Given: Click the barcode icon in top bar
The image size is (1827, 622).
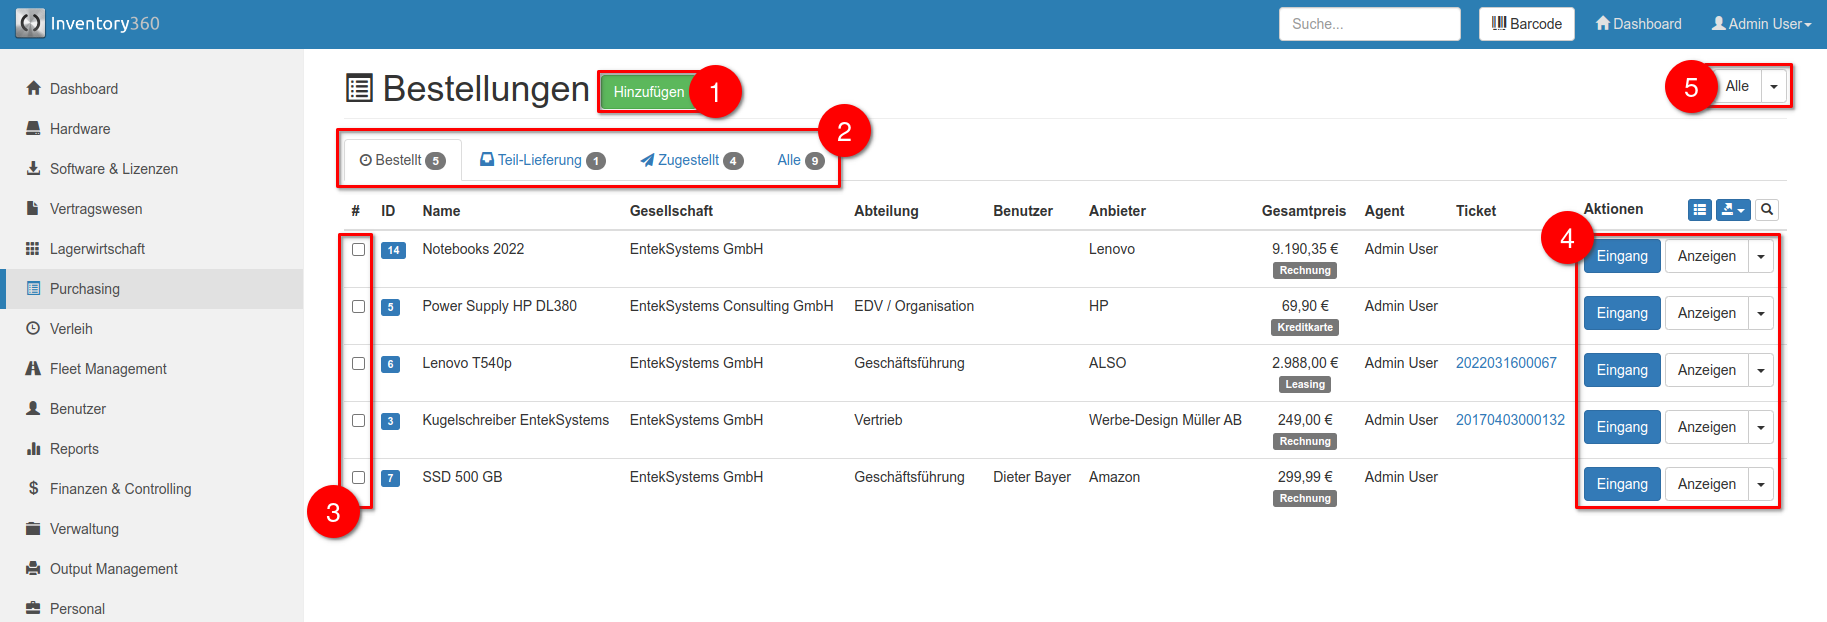Looking at the screenshot, I should [x=1499, y=23].
